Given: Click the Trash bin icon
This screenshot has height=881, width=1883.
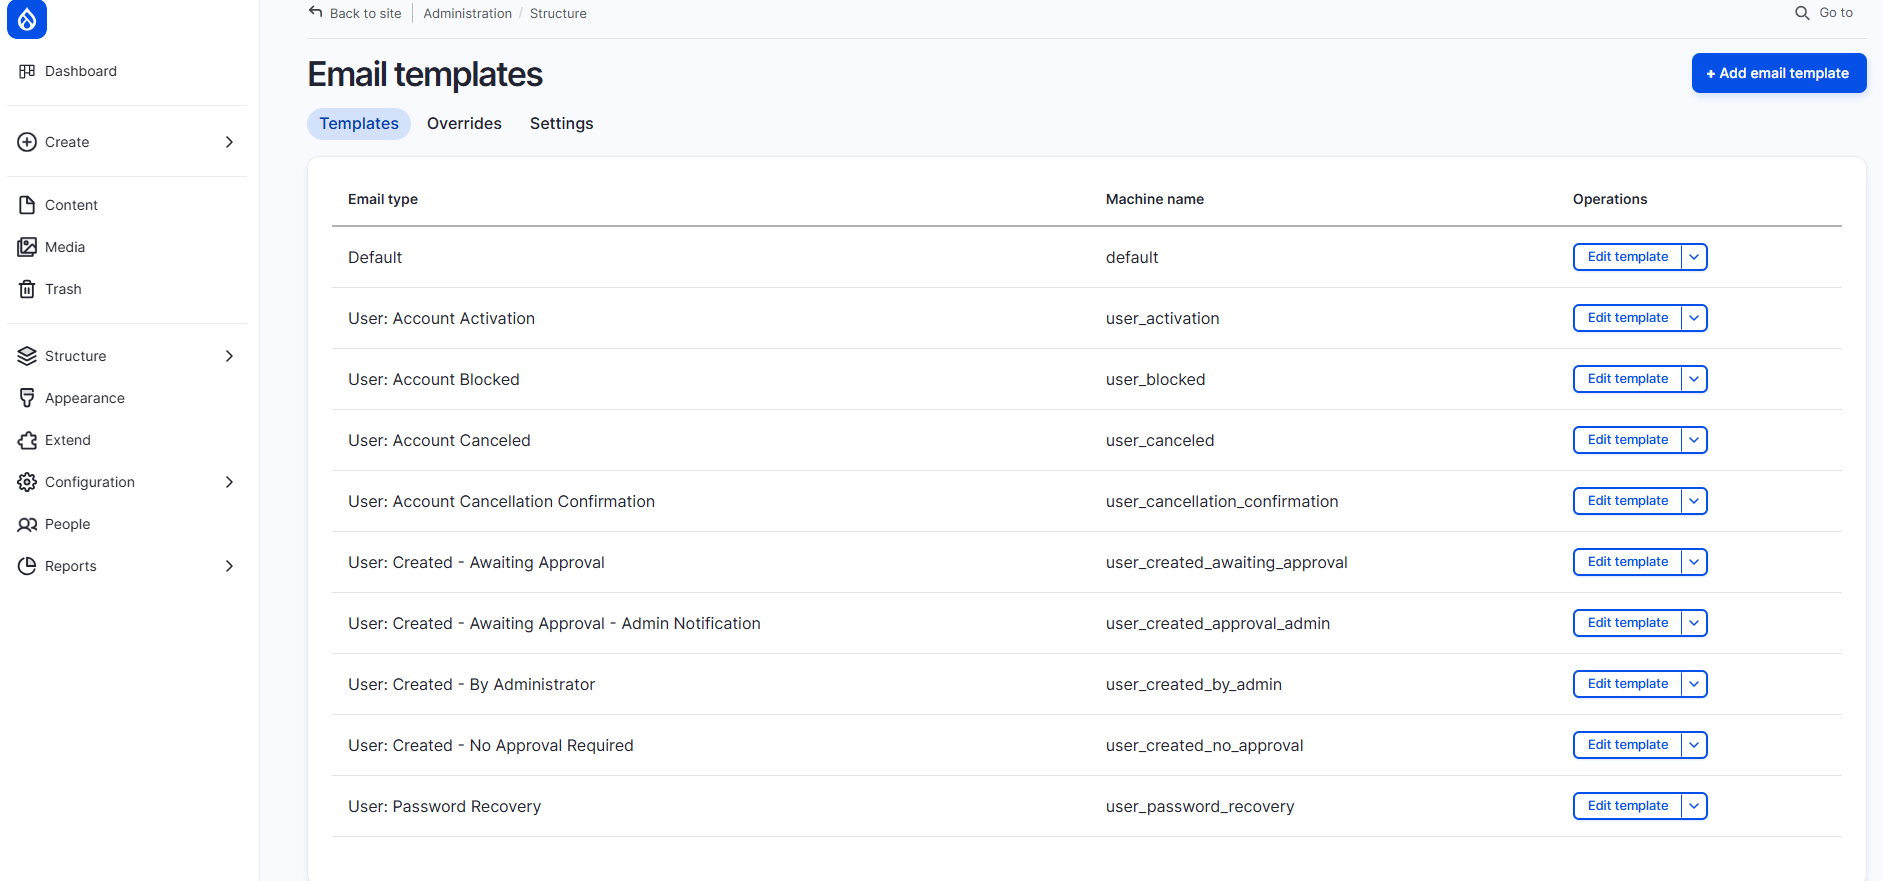Looking at the screenshot, I should (27, 289).
